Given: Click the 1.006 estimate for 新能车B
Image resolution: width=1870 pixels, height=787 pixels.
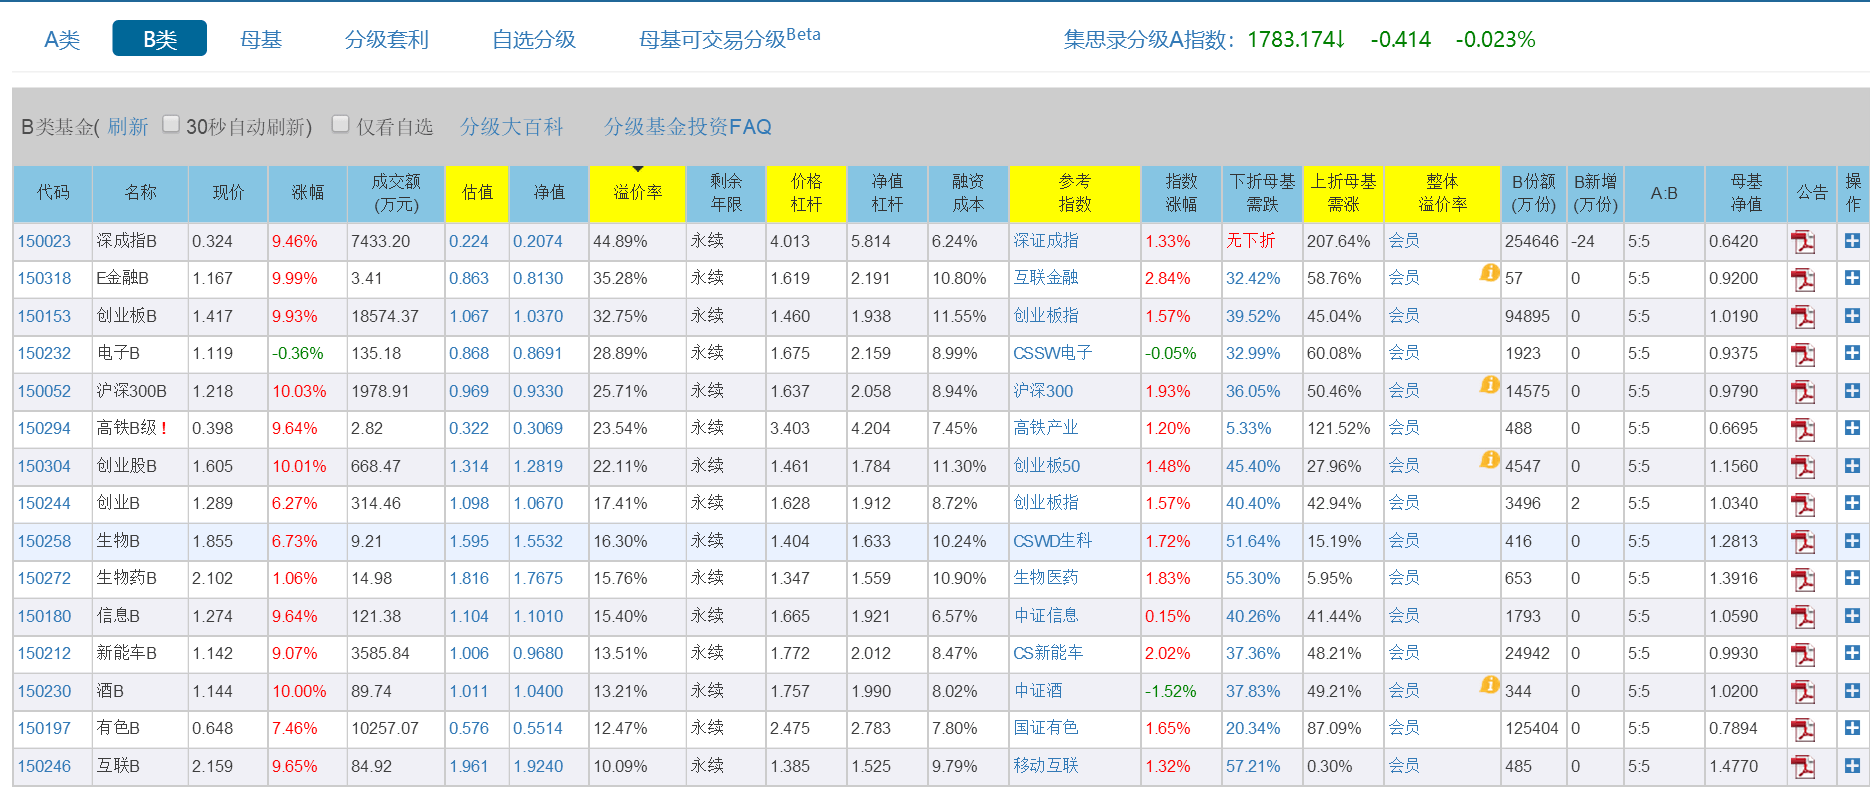Looking at the screenshot, I should point(469,653).
